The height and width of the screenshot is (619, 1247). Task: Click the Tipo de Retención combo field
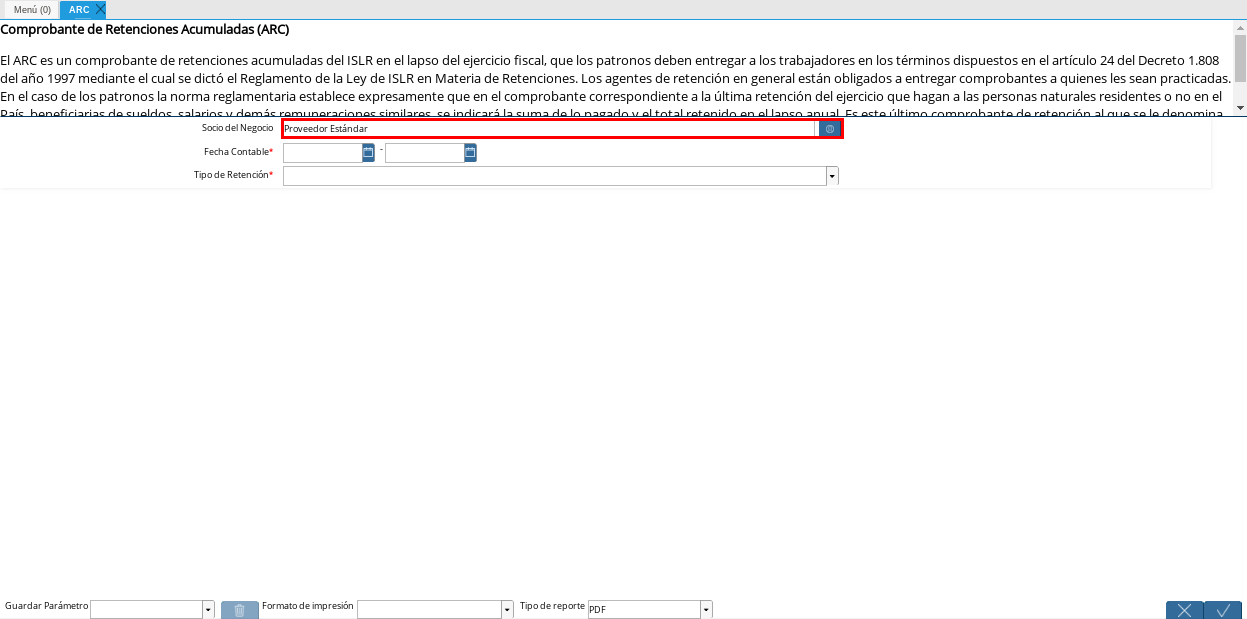(554, 176)
